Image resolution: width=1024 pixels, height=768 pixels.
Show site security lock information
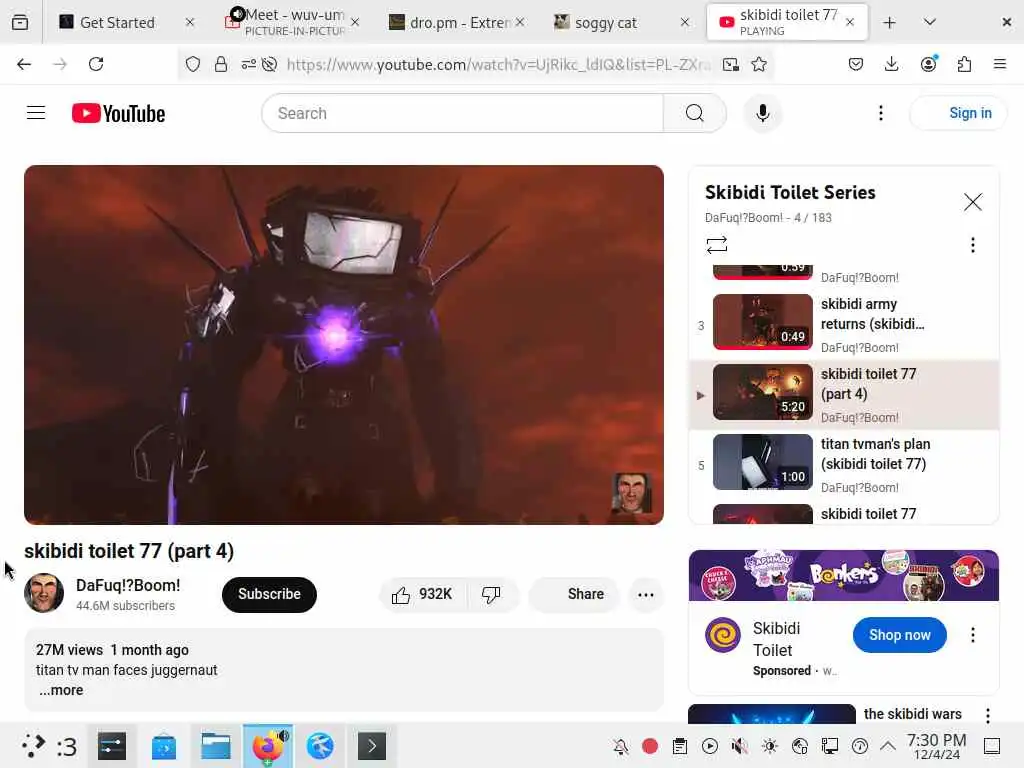click(x=221, y=64)
